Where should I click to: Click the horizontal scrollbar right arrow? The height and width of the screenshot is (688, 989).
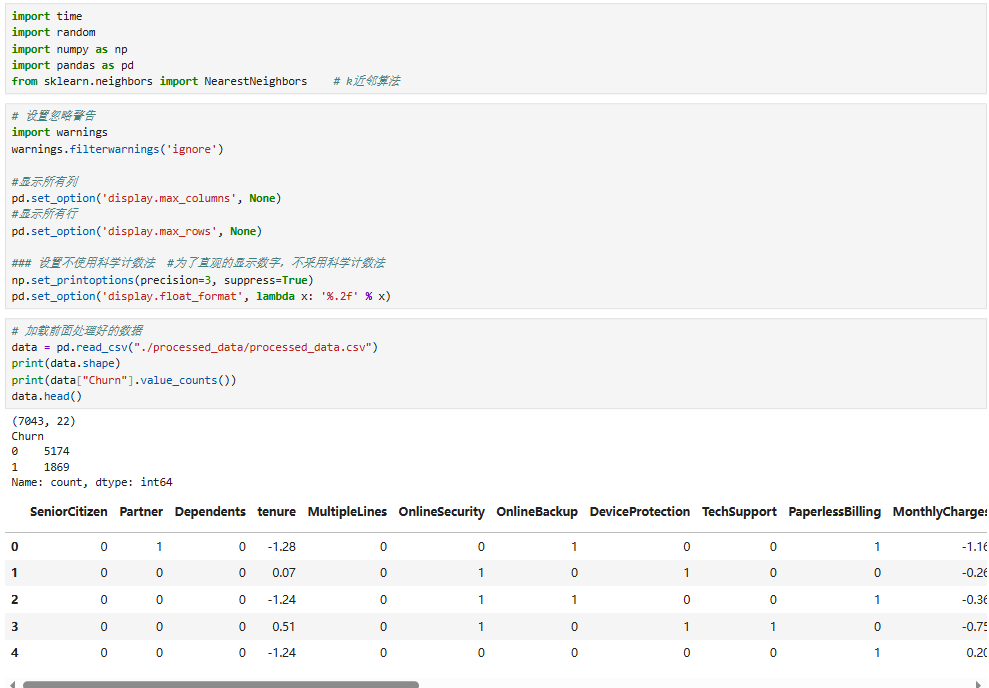(979, 684)
